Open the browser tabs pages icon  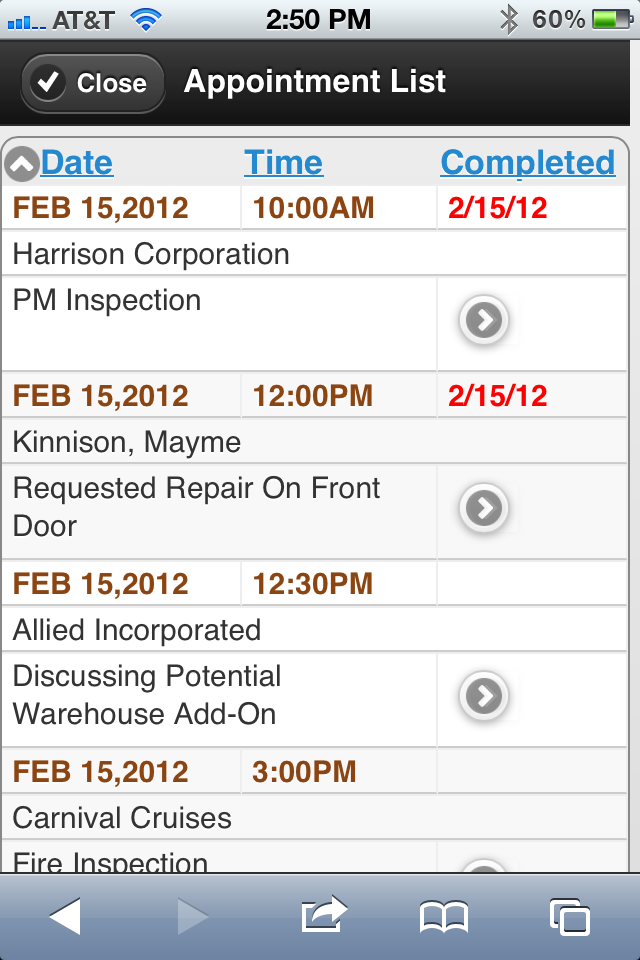(570, 917)
